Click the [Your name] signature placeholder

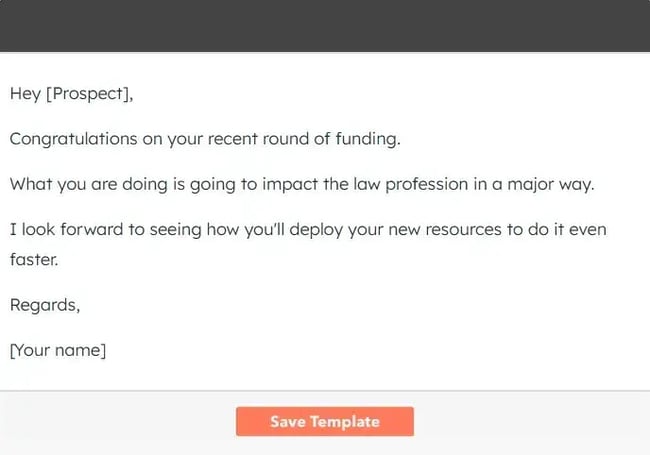(58, 350)
